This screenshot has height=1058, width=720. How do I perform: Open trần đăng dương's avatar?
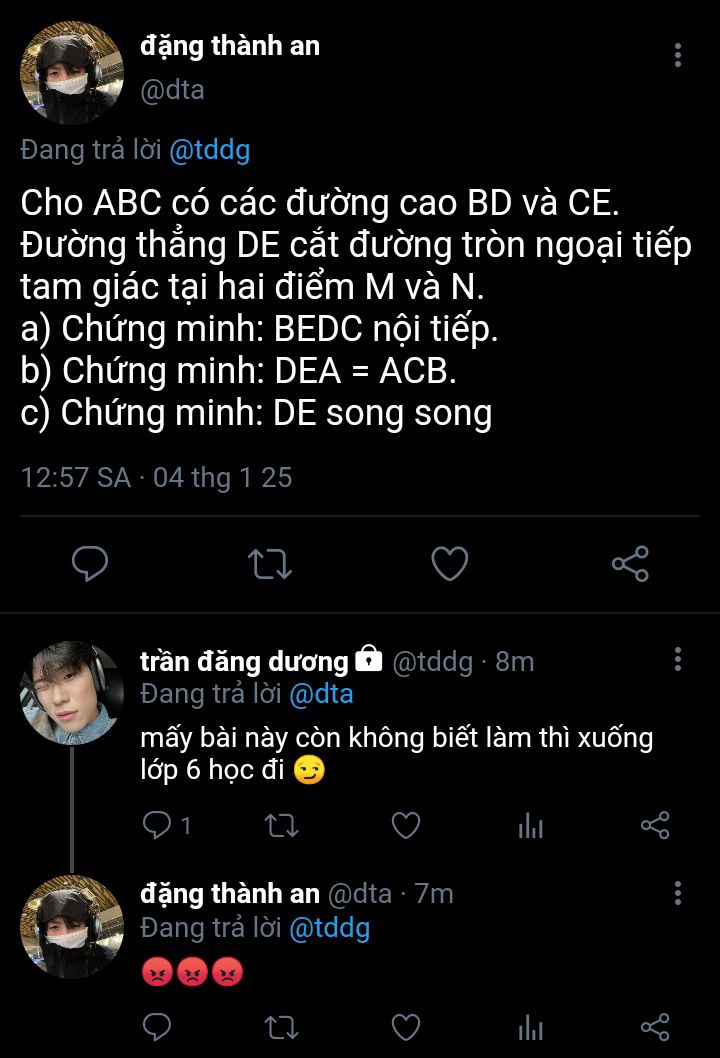72,693
